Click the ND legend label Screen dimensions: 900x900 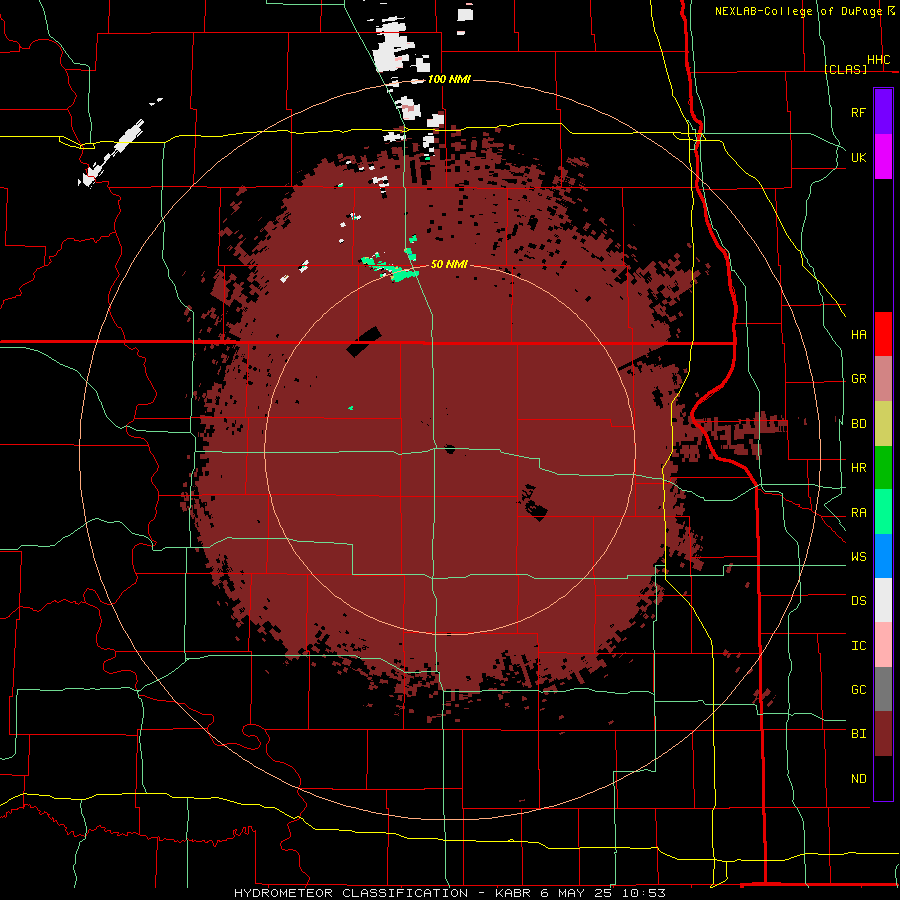(x=858, y=779)
